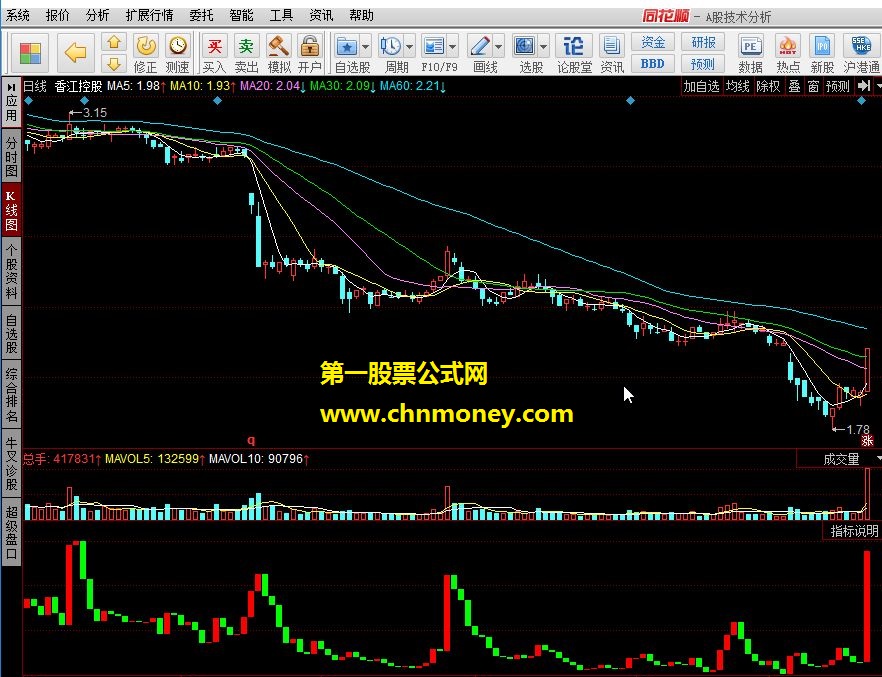Toggle the chart 预测 forecast option
The height and width of the screenshot is (677, 882).
(838, 86)
